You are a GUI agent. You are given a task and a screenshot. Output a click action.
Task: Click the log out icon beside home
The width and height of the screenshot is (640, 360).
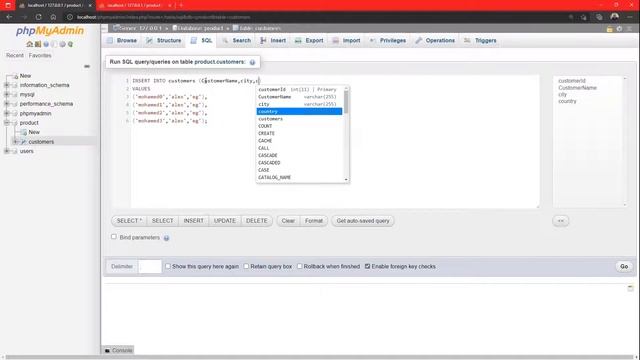[x=38, y=44]
